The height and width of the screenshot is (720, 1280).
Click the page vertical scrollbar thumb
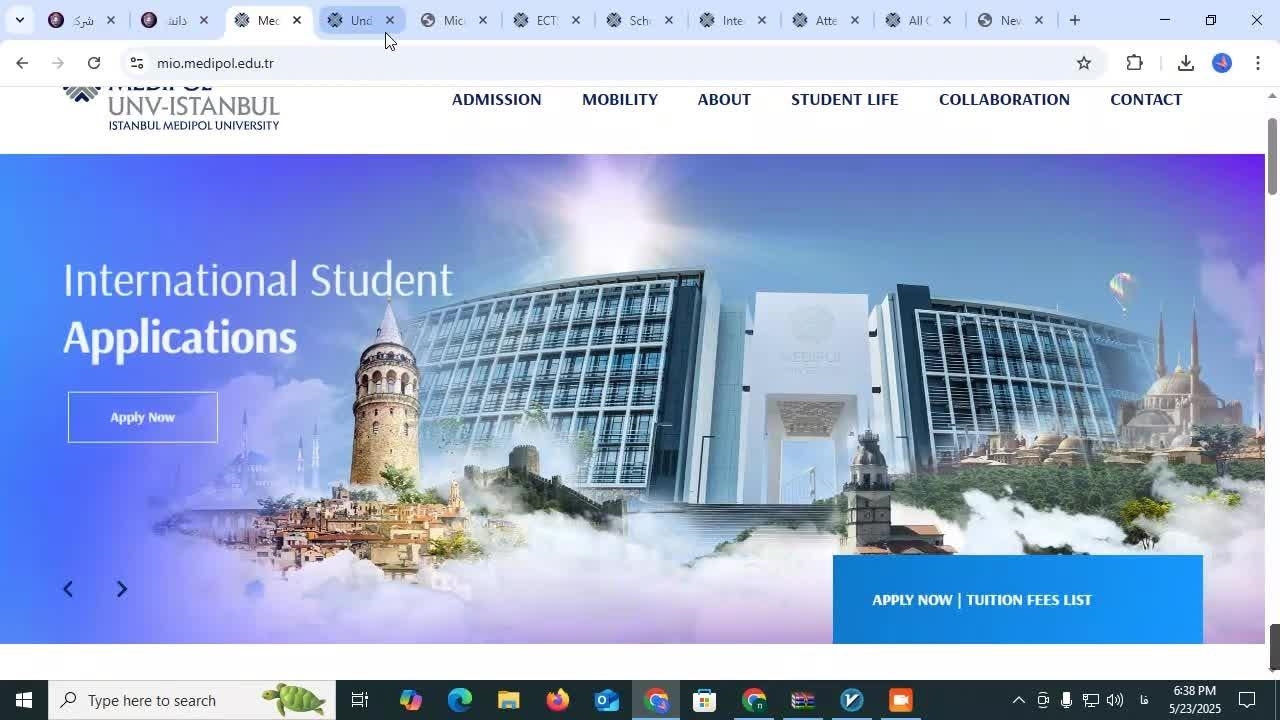[1272, 155]
